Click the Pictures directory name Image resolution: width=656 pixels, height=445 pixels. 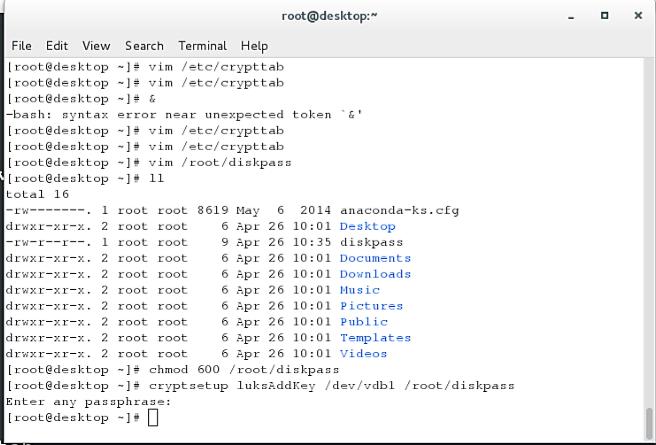[x=372, y=306]
